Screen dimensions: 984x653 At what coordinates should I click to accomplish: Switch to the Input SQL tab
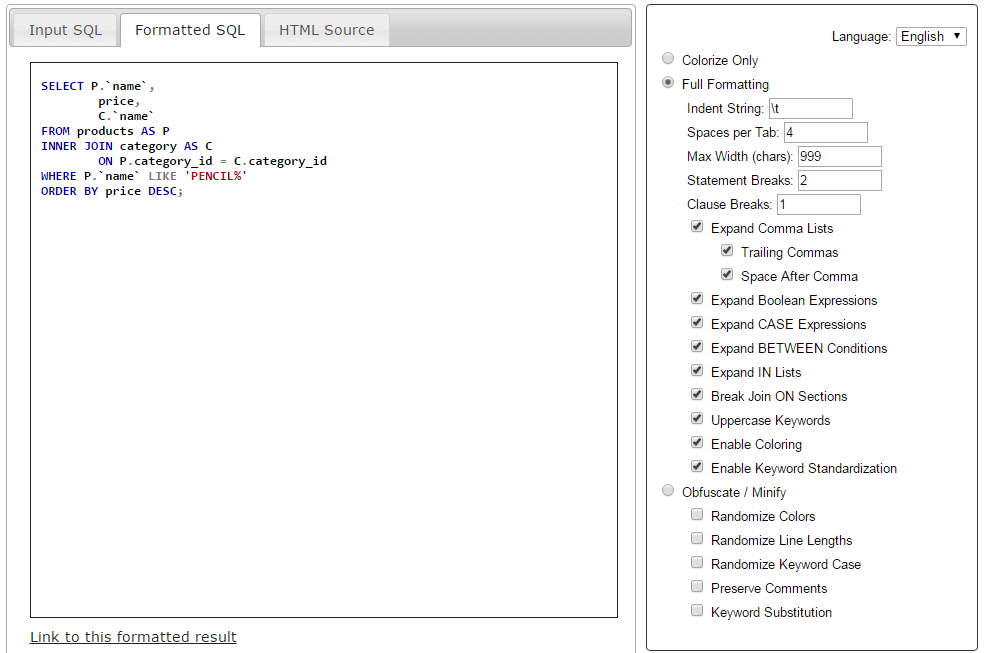point(65,30)
